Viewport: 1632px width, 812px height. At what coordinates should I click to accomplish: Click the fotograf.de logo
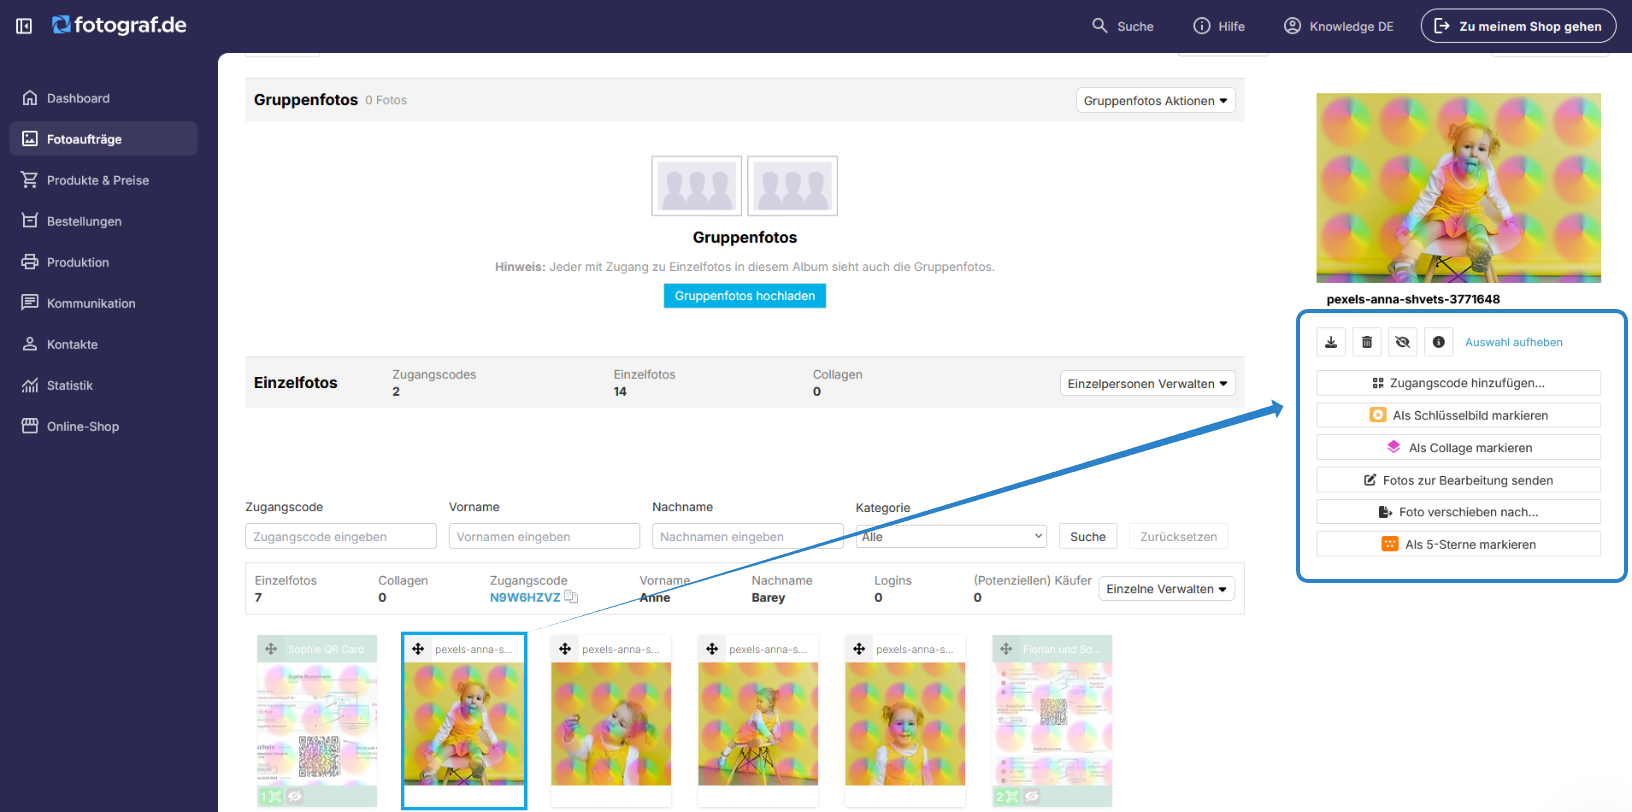point(119,25)
